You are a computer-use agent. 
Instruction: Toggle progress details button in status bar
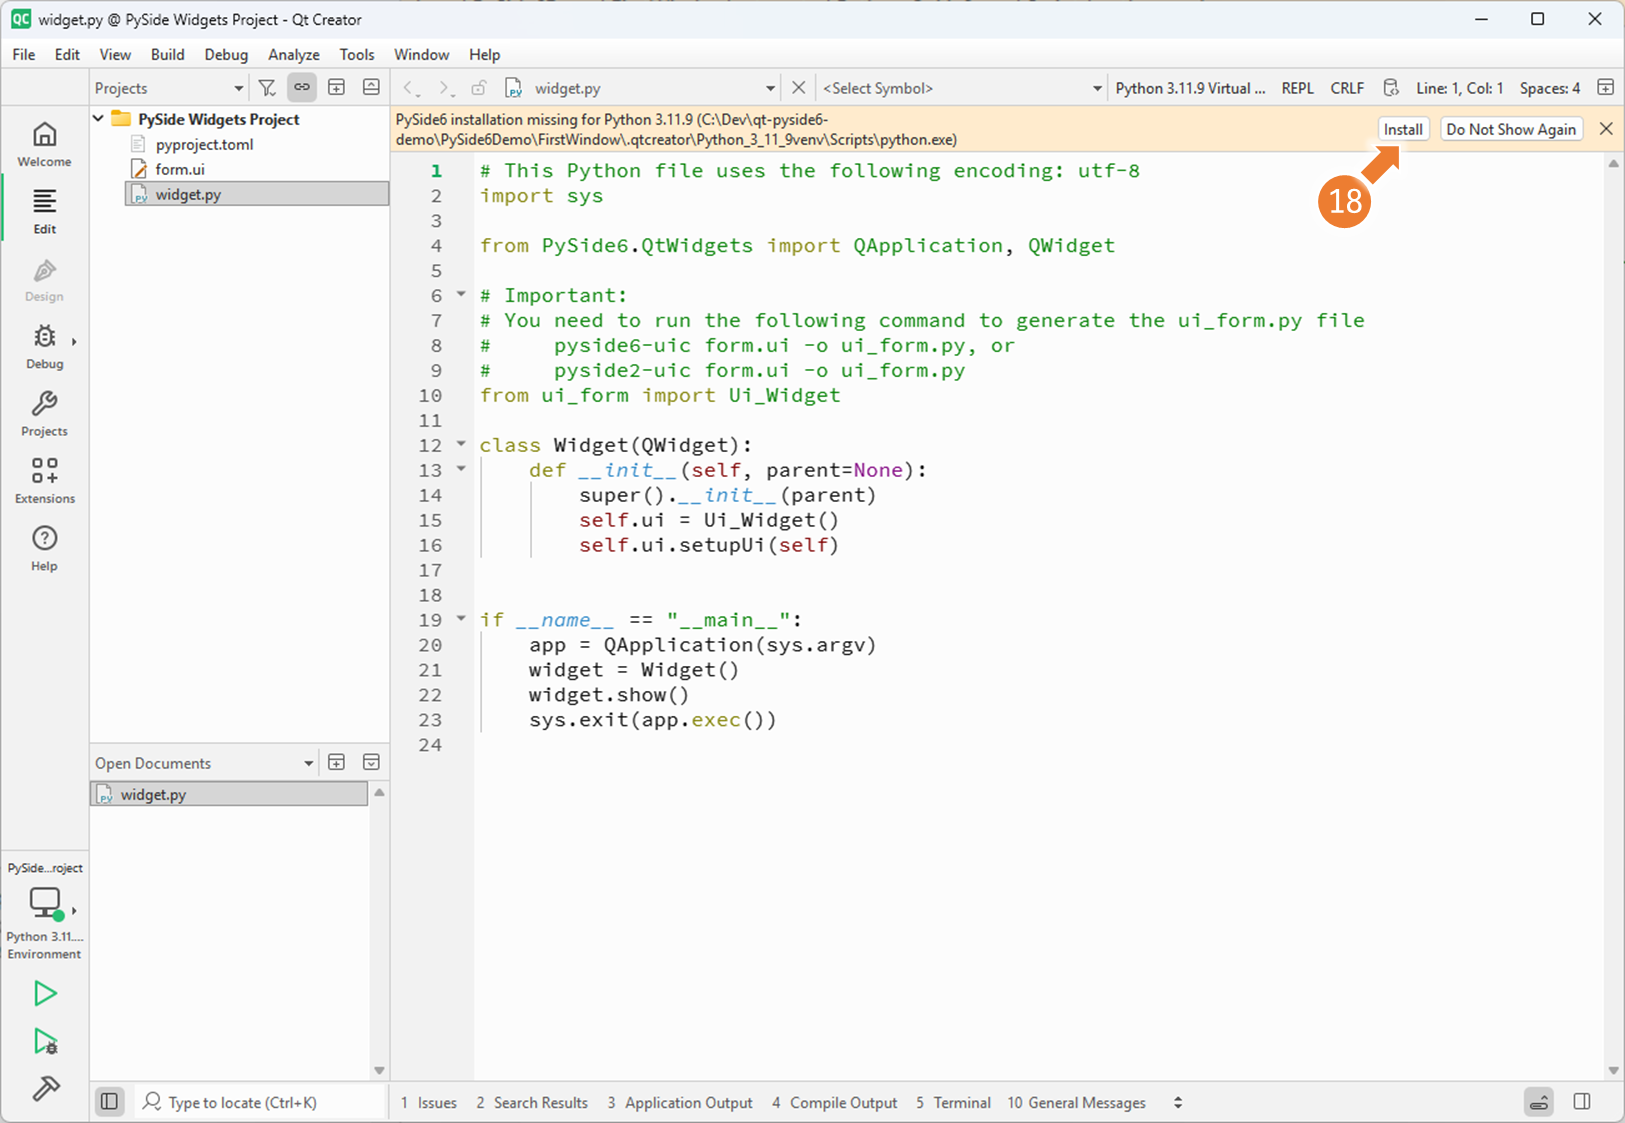coord(1539,1102)
